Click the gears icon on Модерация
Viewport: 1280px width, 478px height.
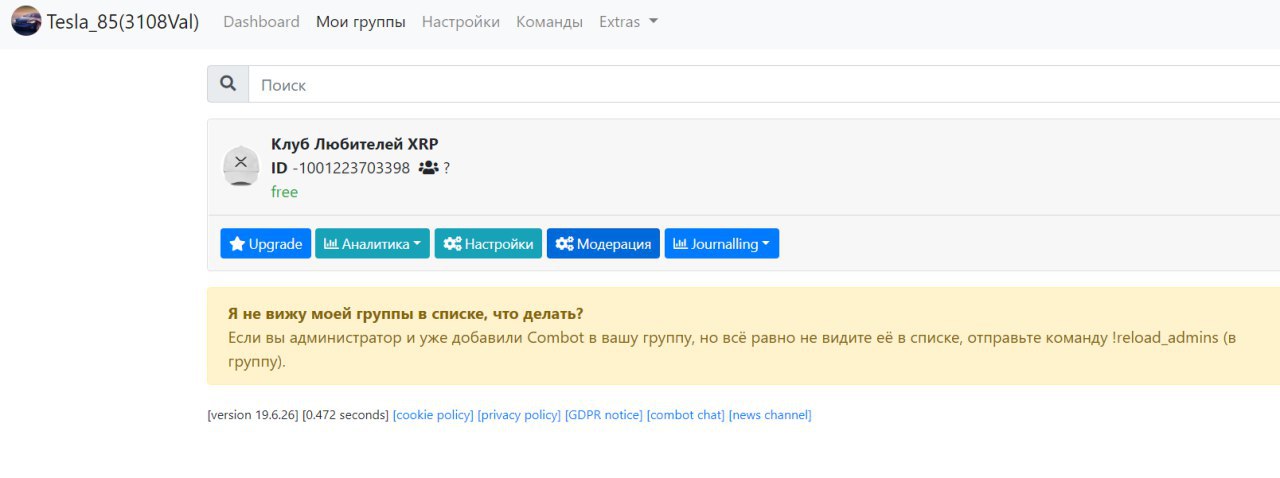tap(565, 244)
